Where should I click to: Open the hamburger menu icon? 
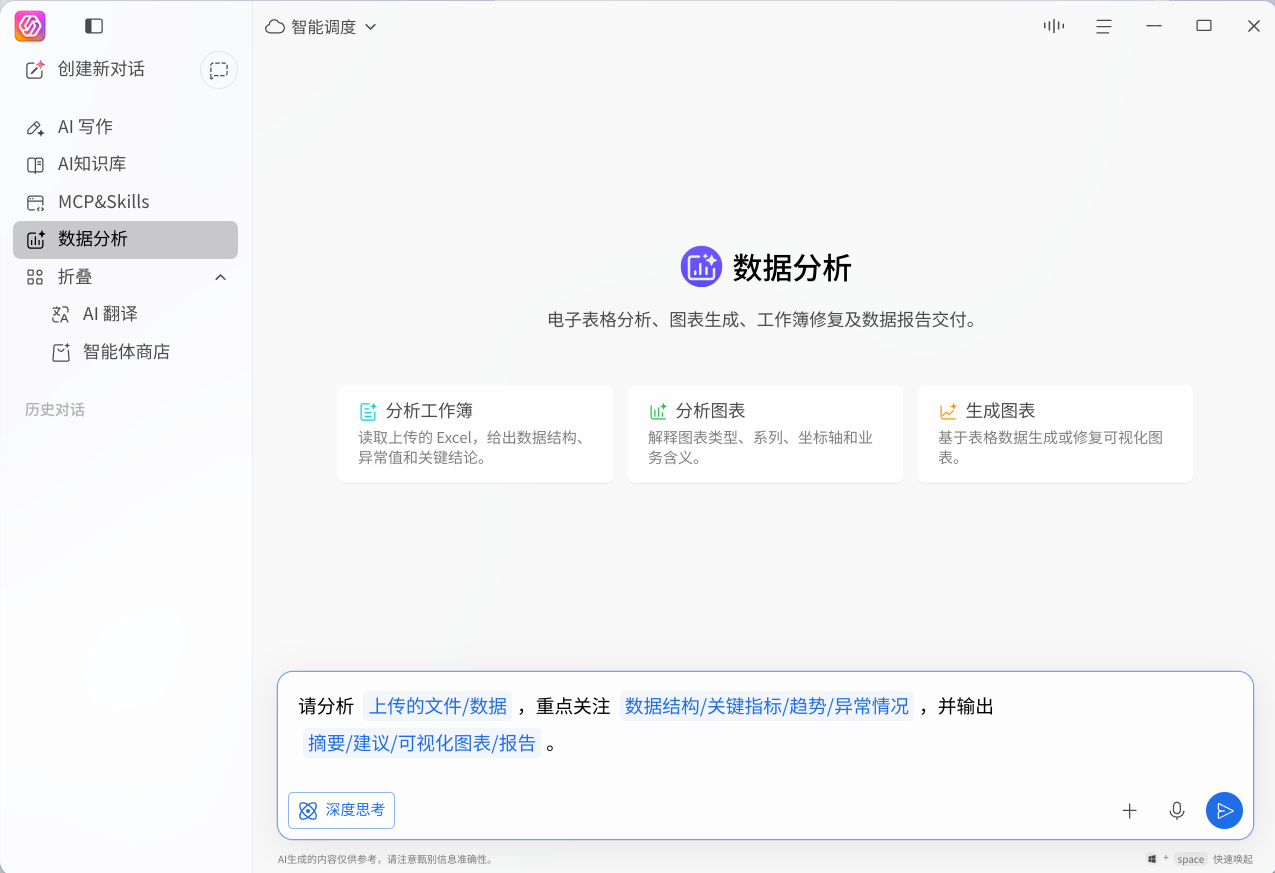point(1104,27)
